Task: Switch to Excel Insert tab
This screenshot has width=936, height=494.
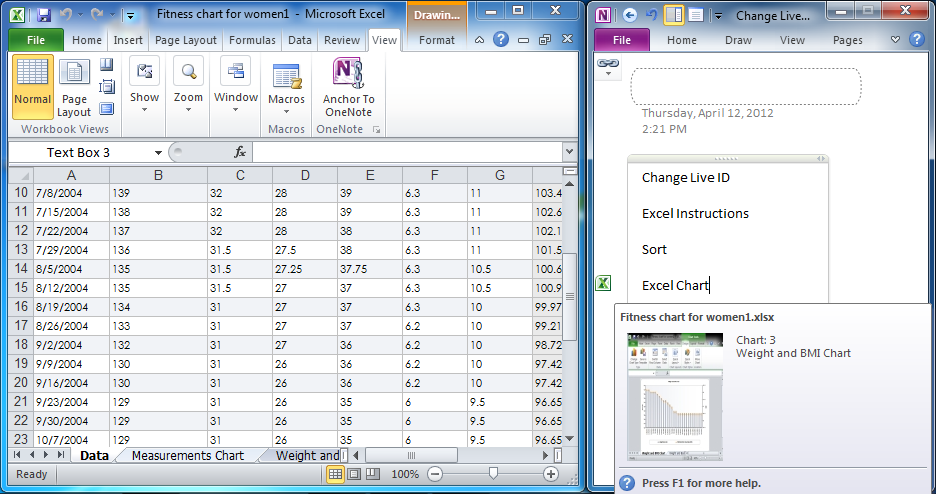Action: pos(128,40)
